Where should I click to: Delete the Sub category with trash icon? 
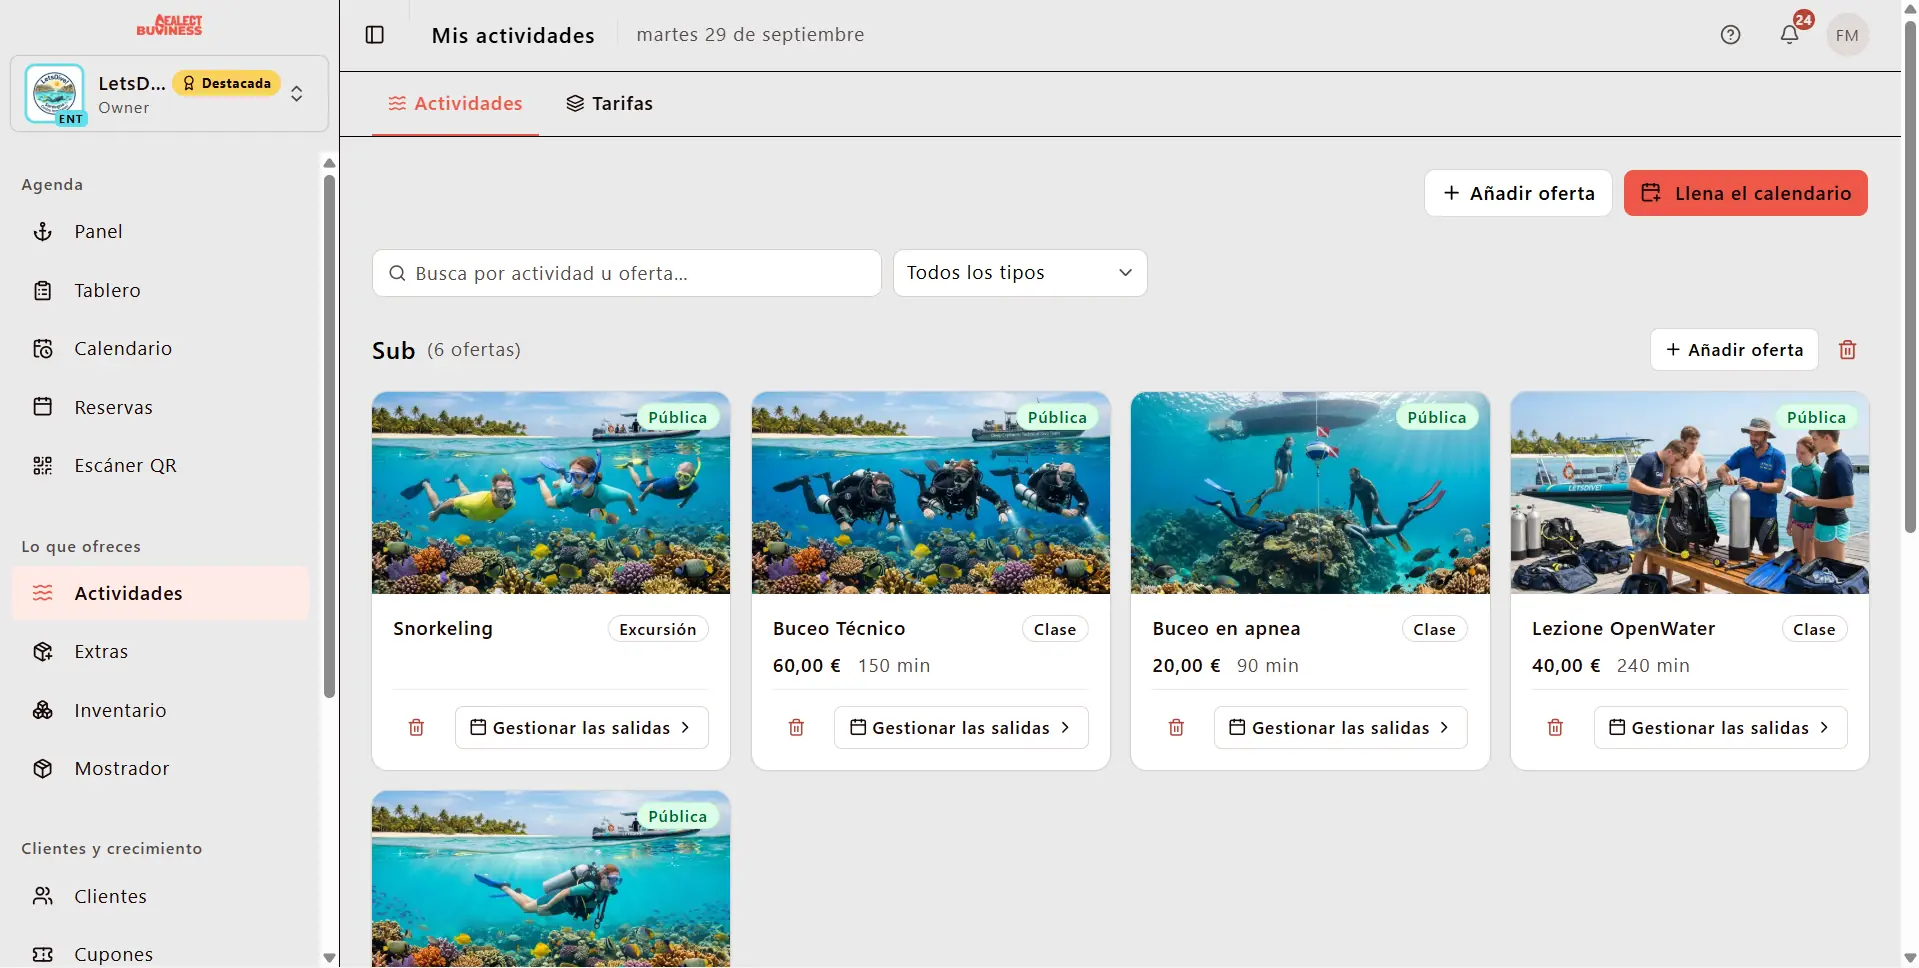pyautogui.click(x=1847, y=350)
